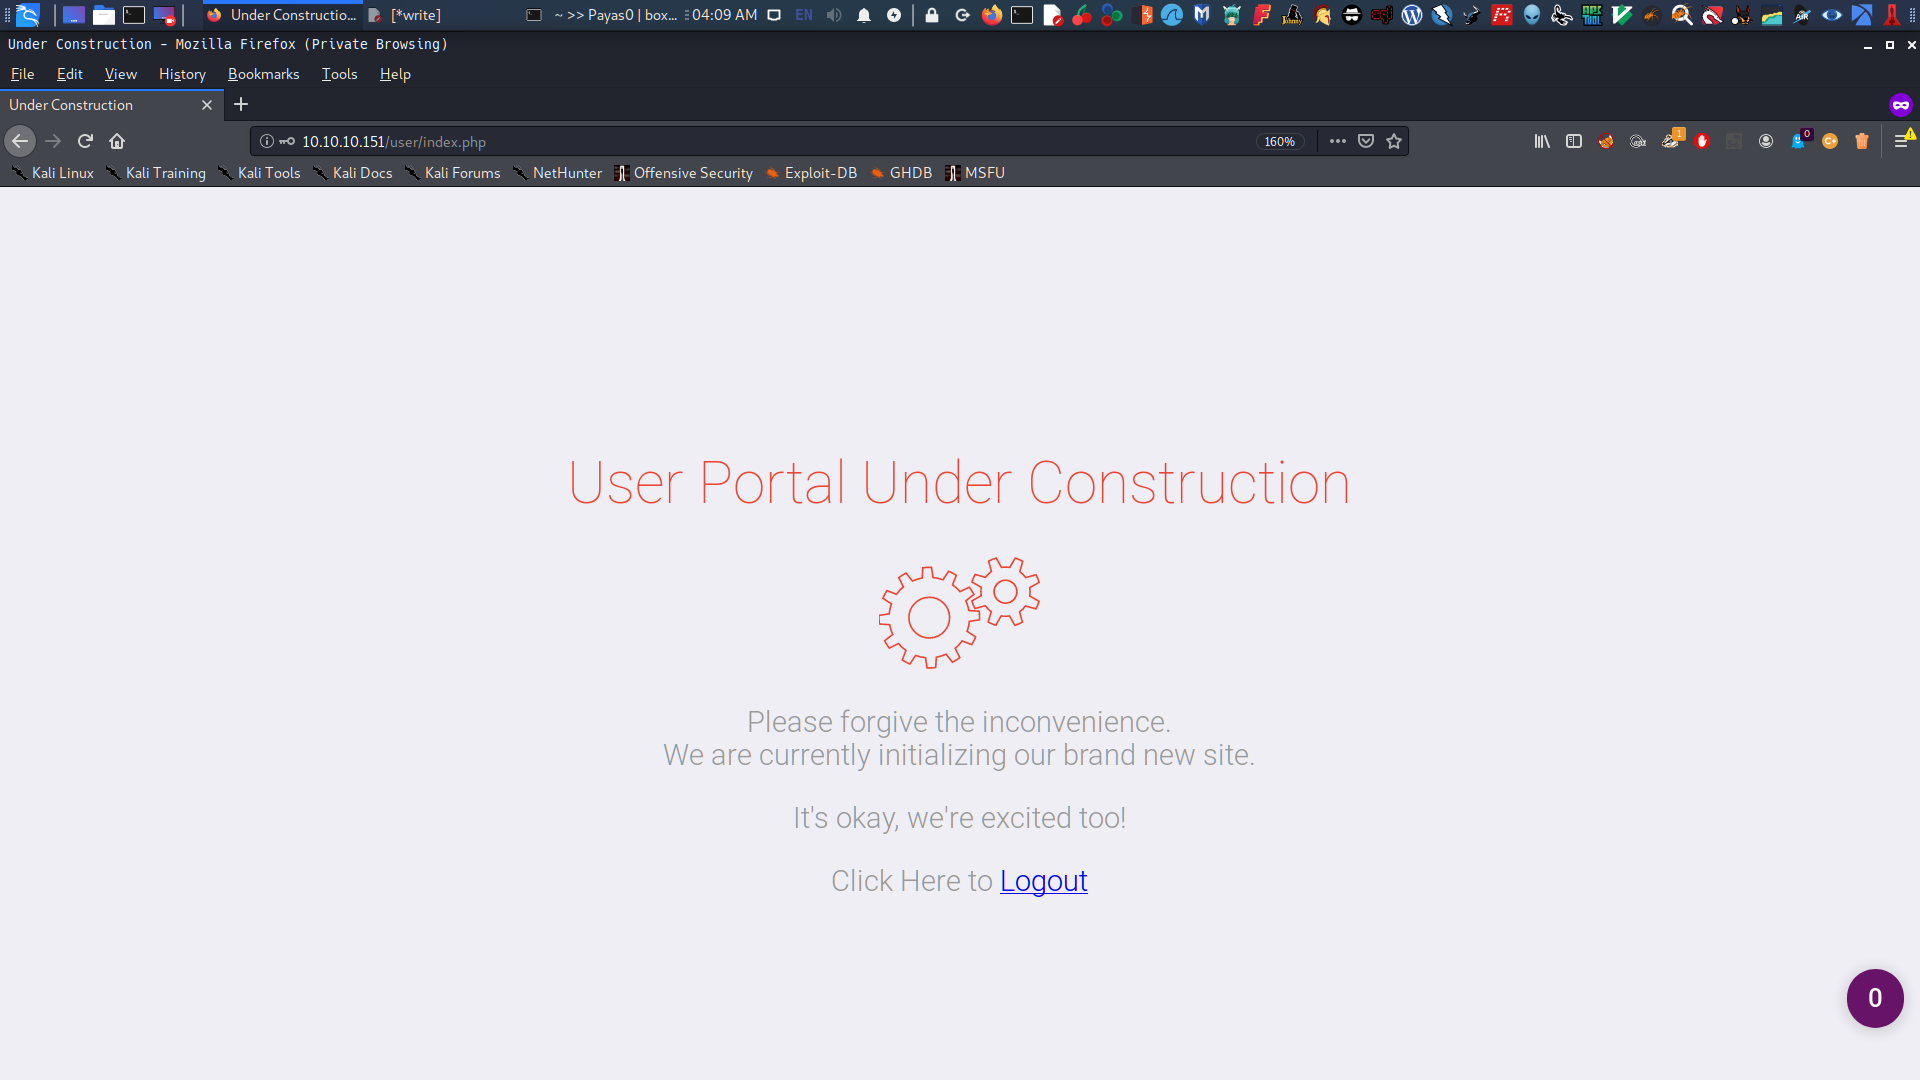Open the Firefox hamburger application menu

coord(1902,141)
